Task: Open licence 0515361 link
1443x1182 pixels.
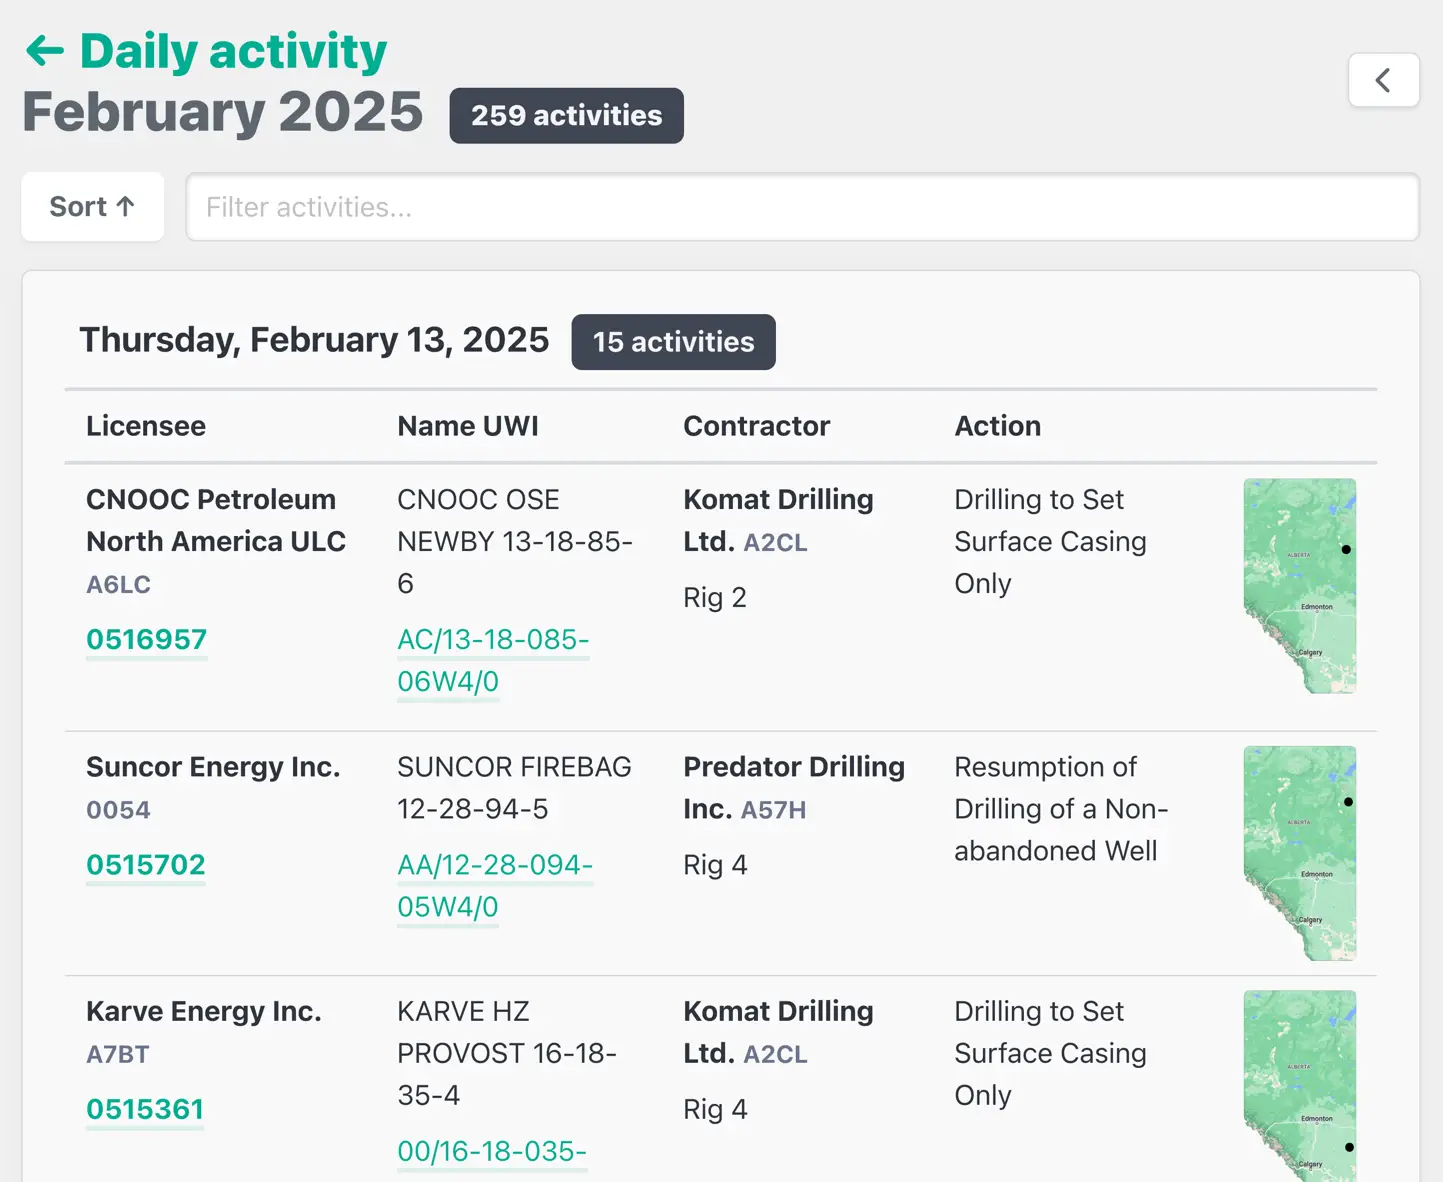Action: (x=145, y=1109)
